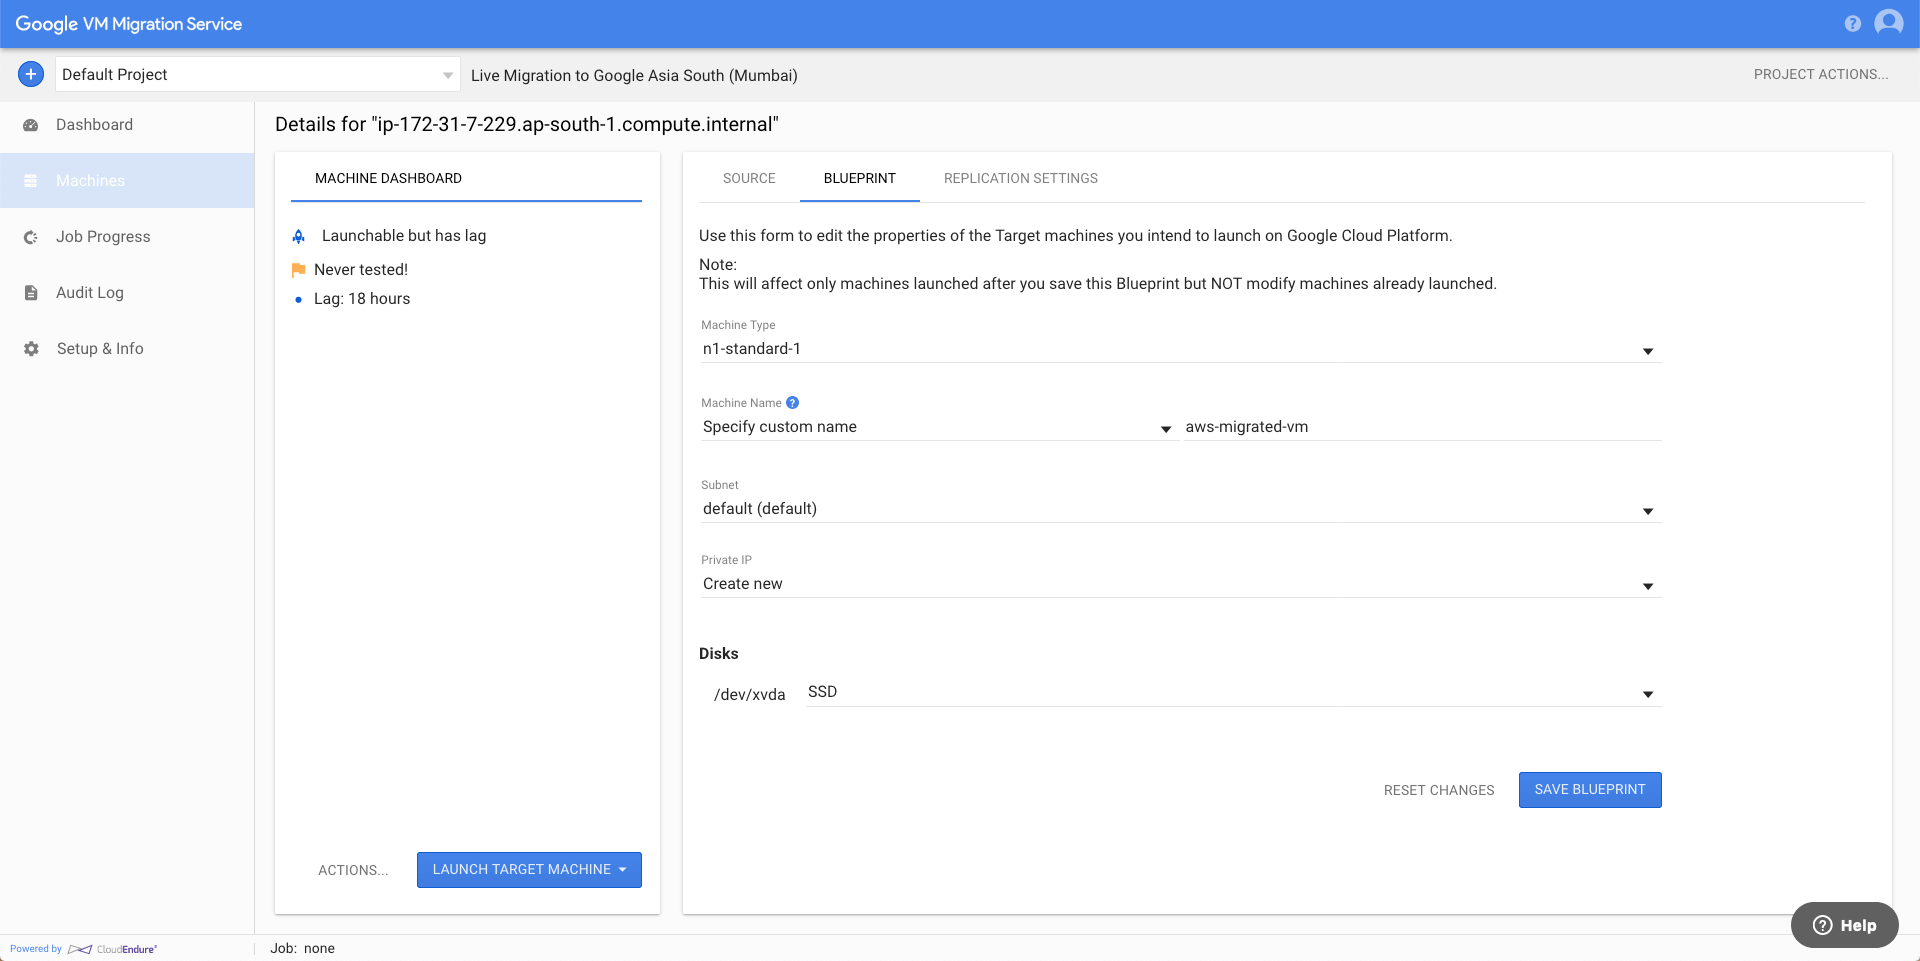Switch to the Blueprint tab

(860, 178)
